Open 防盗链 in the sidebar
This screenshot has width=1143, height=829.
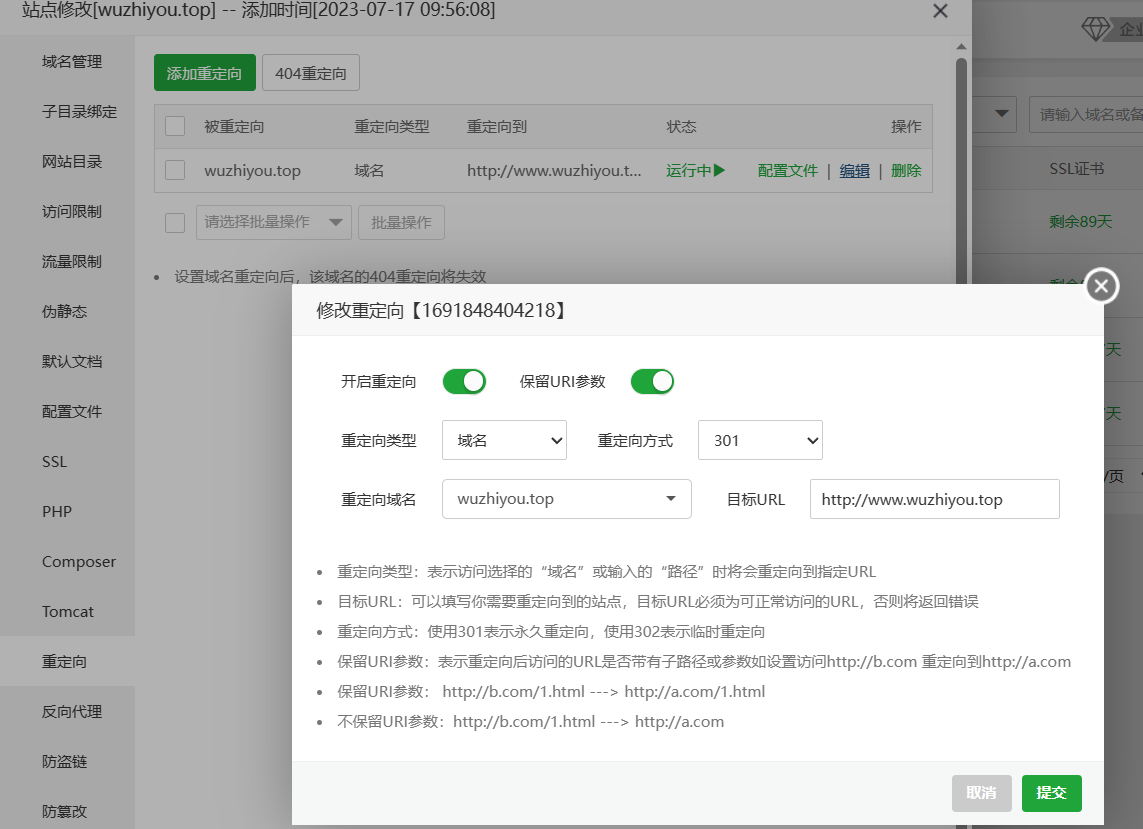point(64,761)
